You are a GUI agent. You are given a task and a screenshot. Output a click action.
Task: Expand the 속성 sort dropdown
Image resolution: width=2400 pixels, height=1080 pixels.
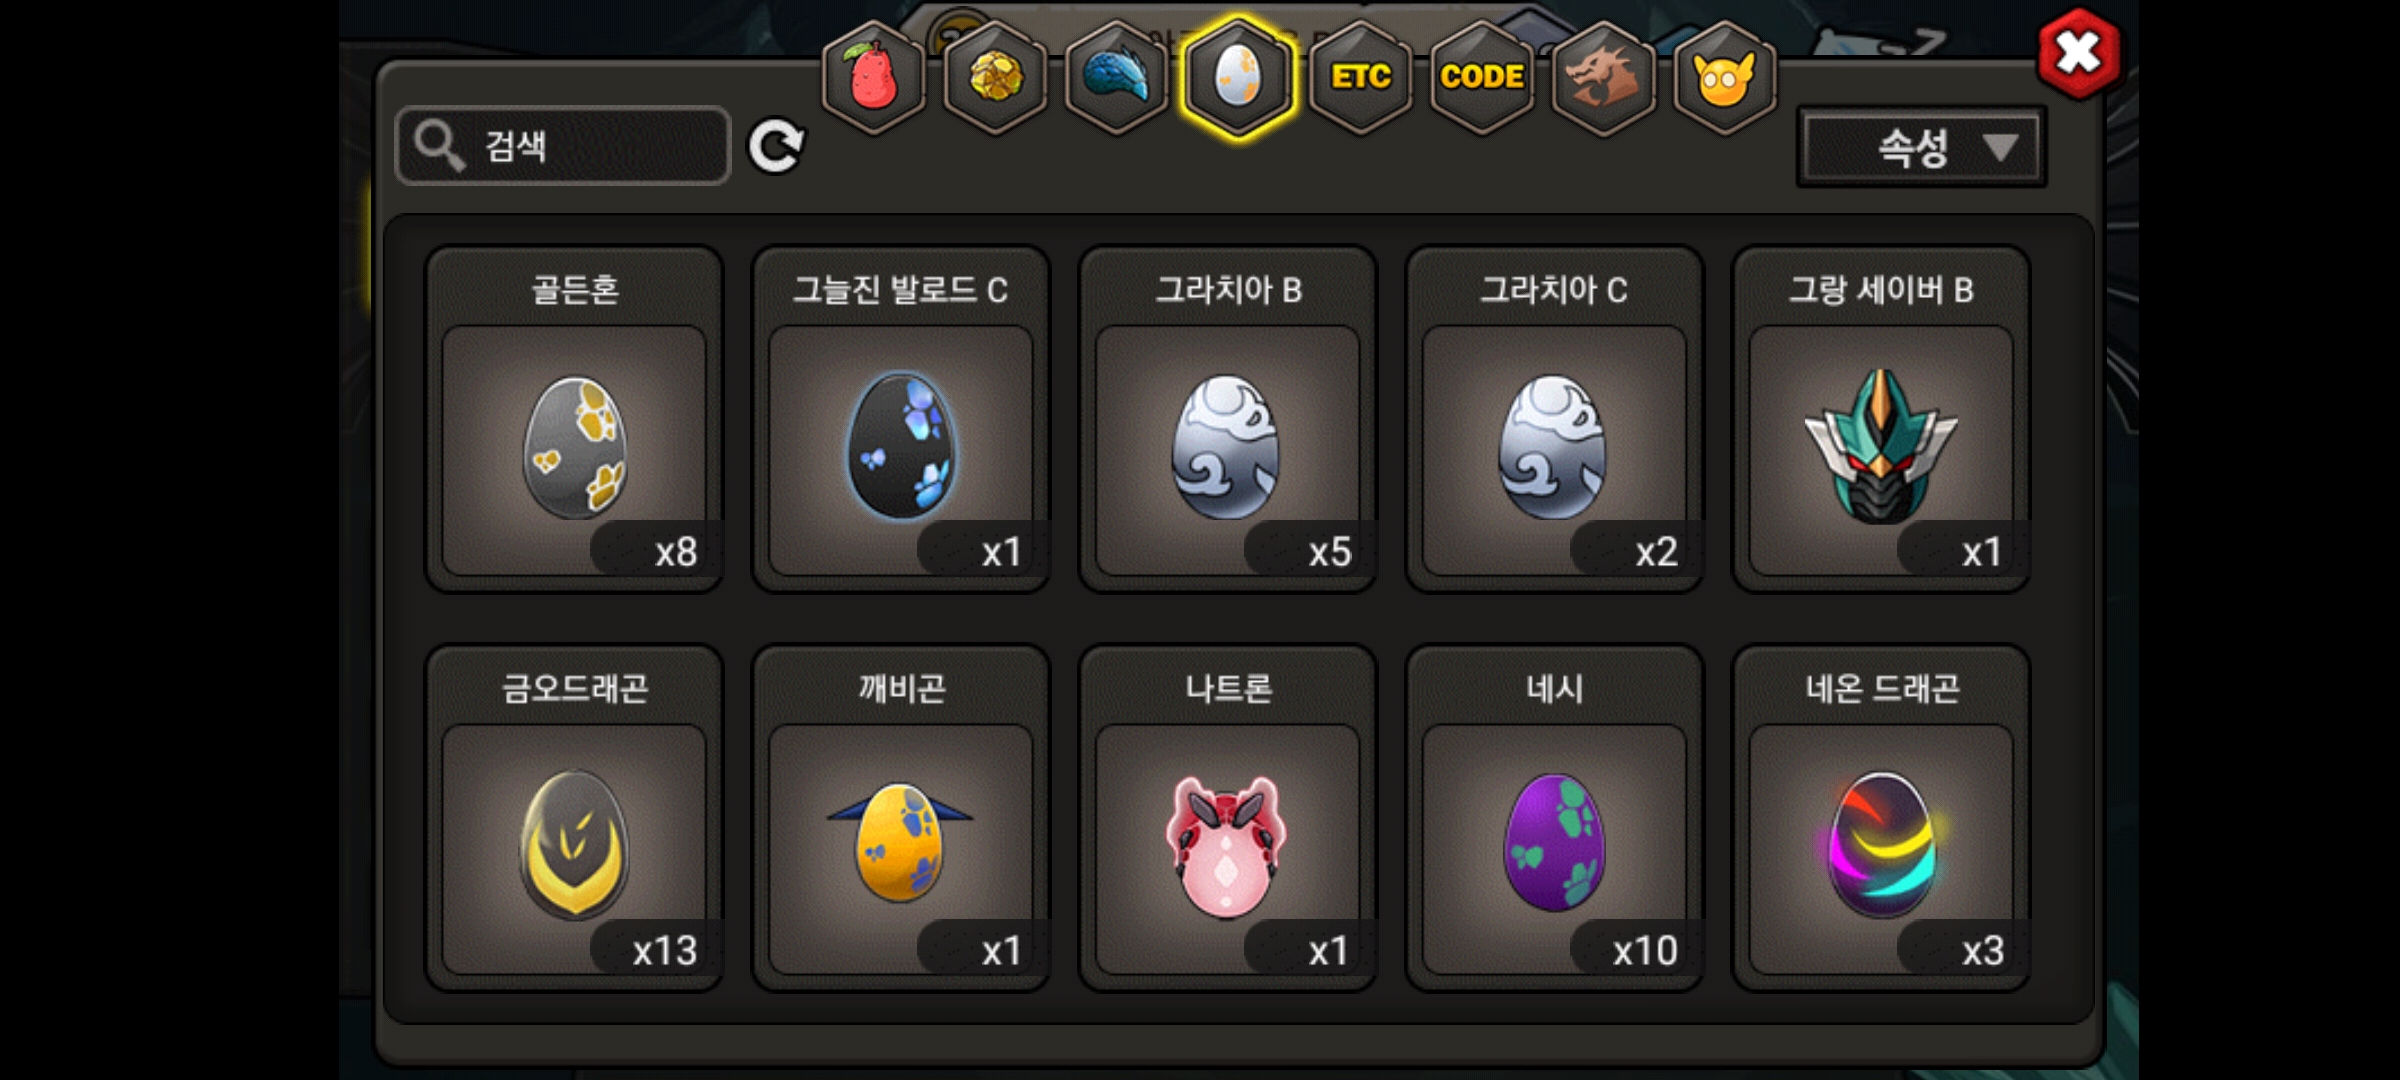click(x=1921, y=148)
